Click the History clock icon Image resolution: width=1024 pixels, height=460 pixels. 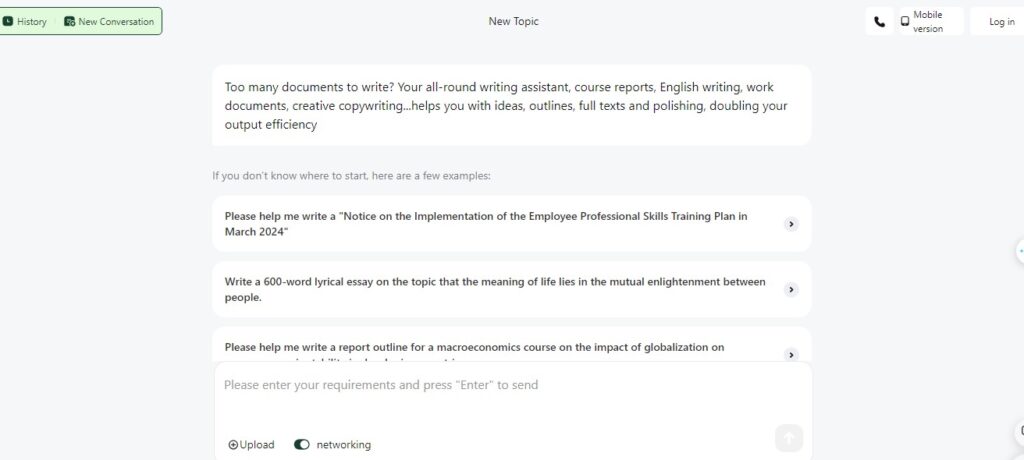tap(8, 21)
